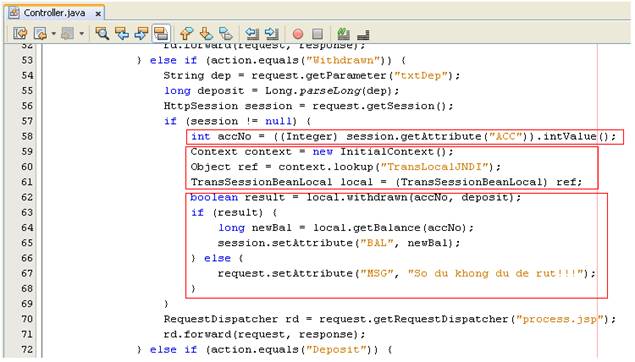Go to the next search occurrence
Screen dimensions: 635x362
point(141,34)
